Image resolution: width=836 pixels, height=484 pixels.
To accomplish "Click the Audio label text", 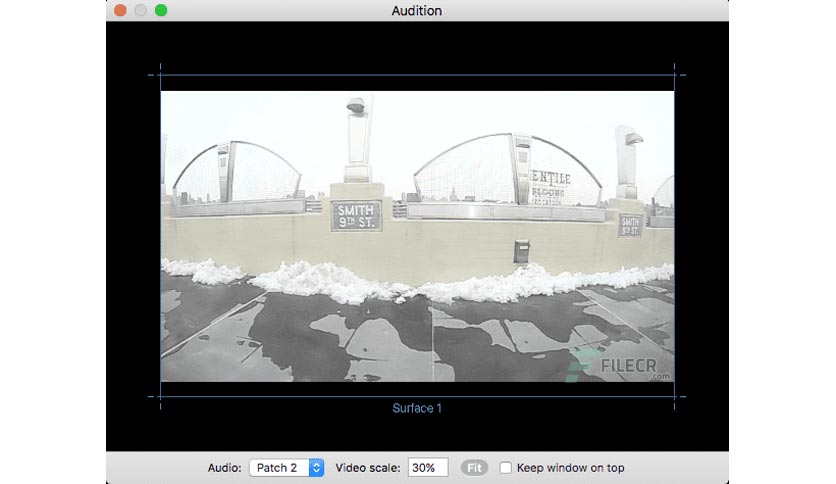I will tap(224, 467).
